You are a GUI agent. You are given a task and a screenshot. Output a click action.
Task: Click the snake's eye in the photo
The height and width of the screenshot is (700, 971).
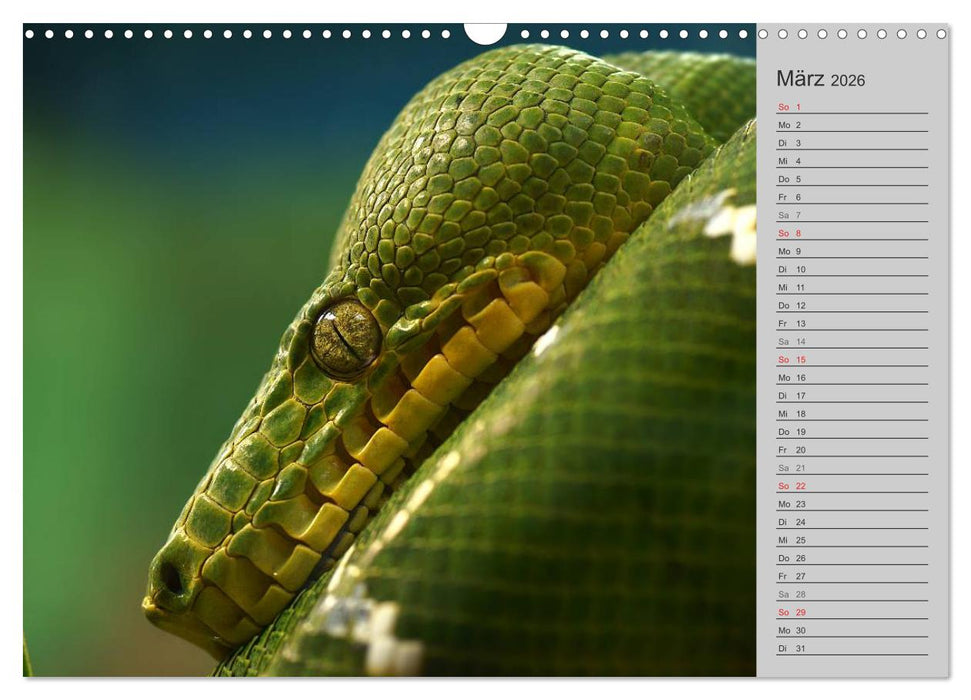click(x=345, y=340)
